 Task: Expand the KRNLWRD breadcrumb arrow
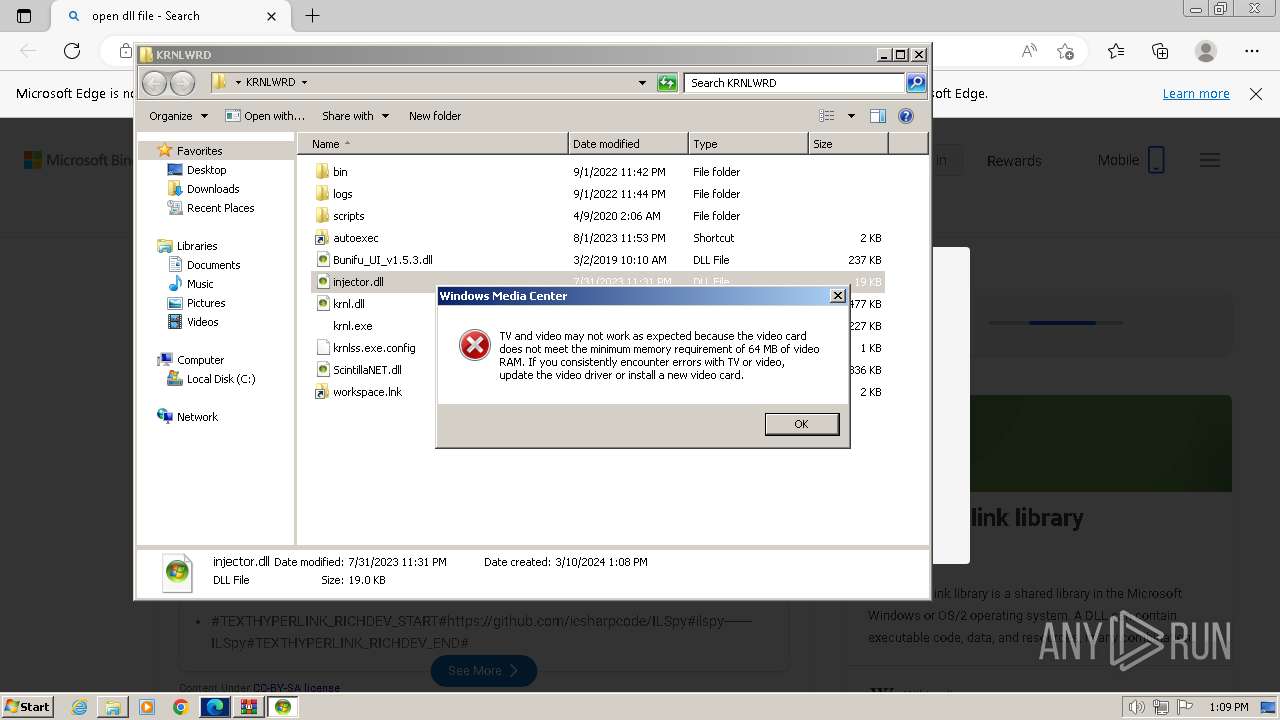coord(304,83)
